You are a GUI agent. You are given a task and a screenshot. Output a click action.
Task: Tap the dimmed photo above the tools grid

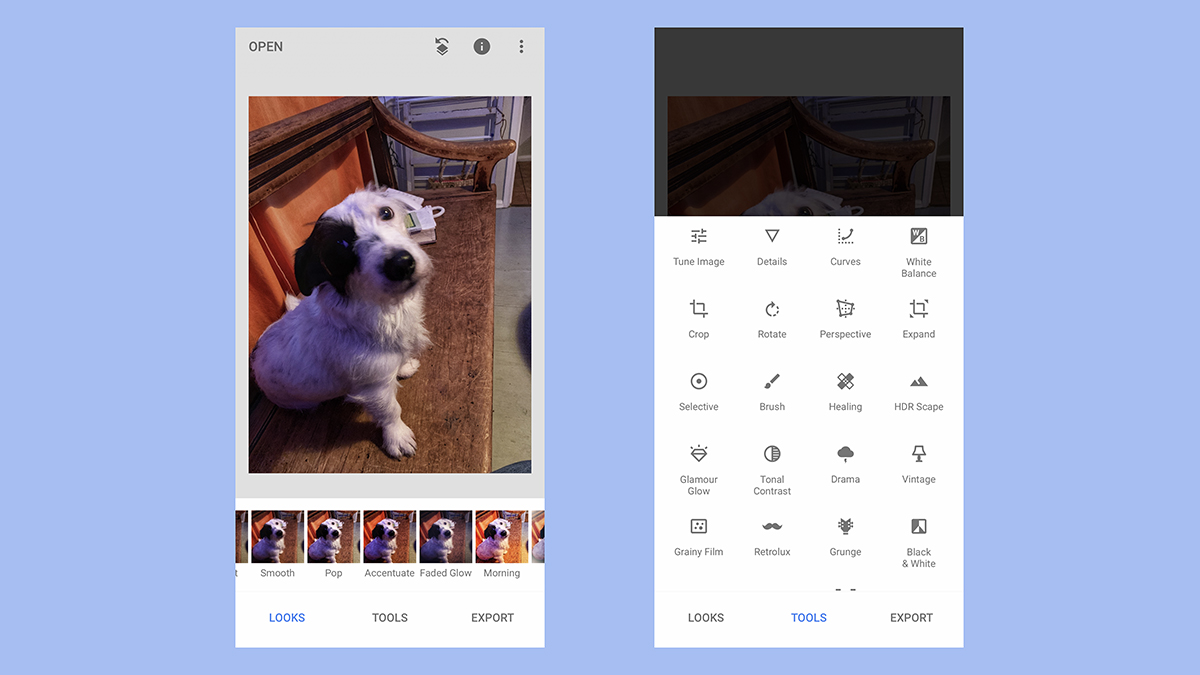[x=809, y=156]
